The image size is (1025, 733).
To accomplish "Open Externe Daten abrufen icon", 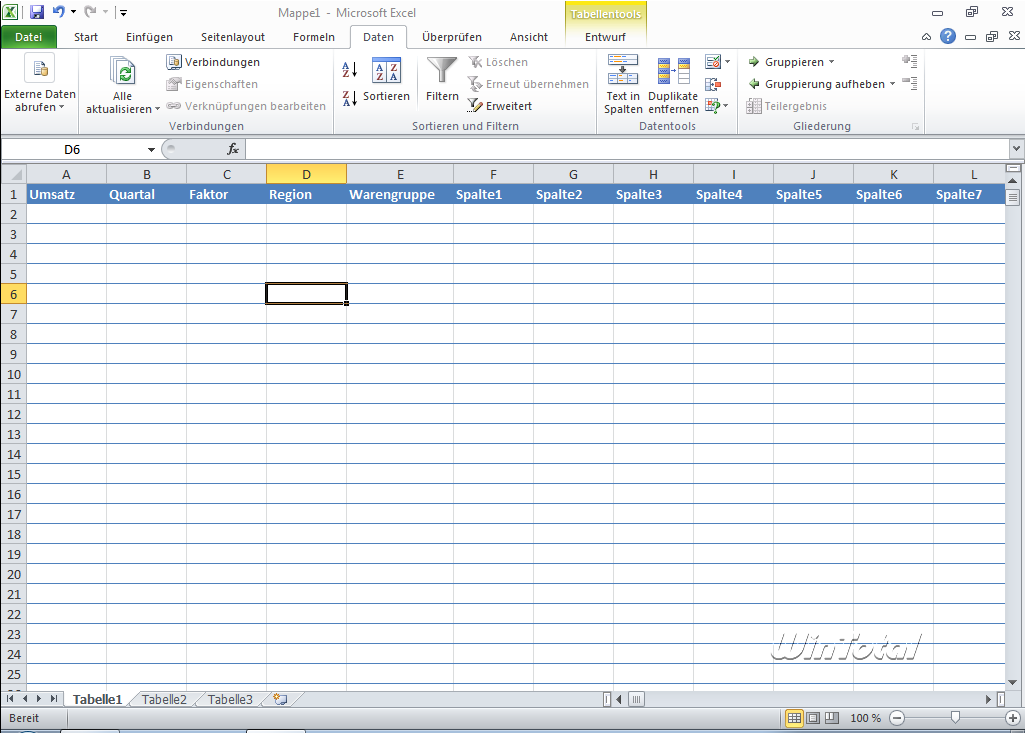I will (39, 68).
